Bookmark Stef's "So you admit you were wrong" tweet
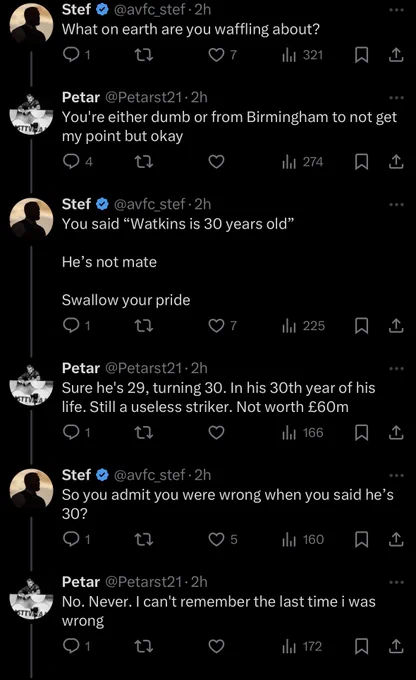The width and height of the screenshot is (416, 680). pyautogui.click(x=361, y=539)
